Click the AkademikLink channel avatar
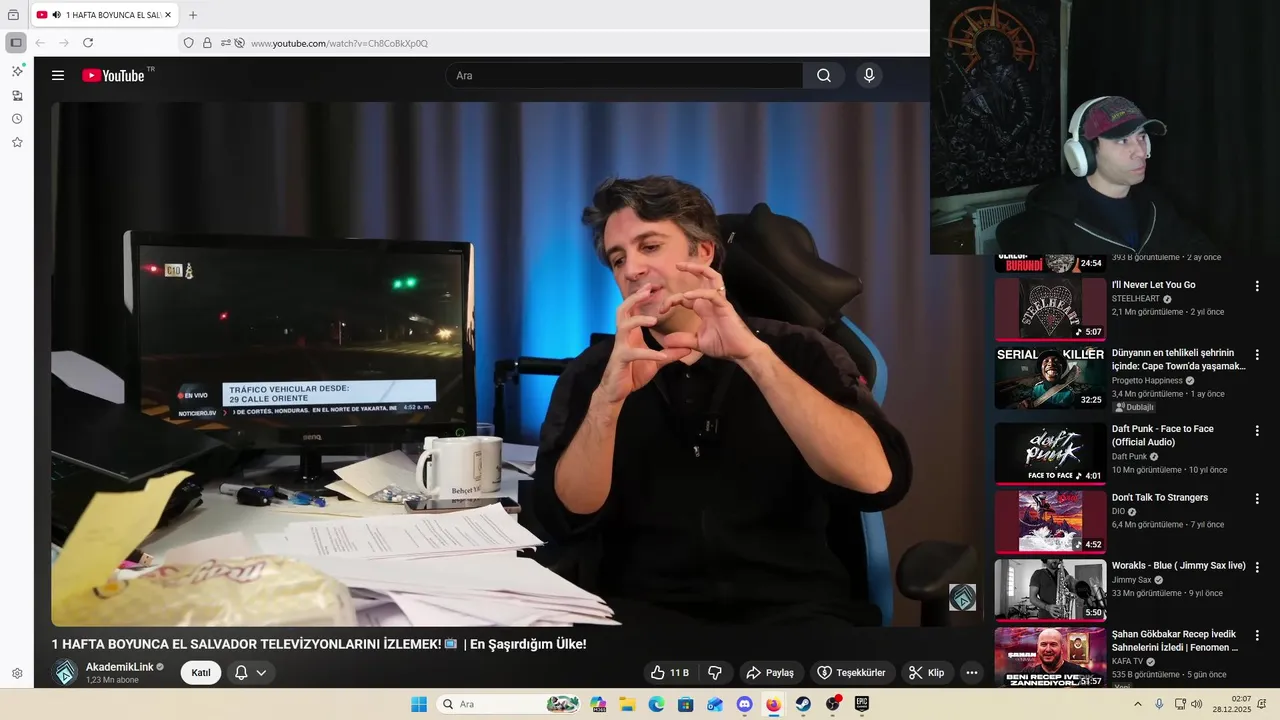 (65, 673)
